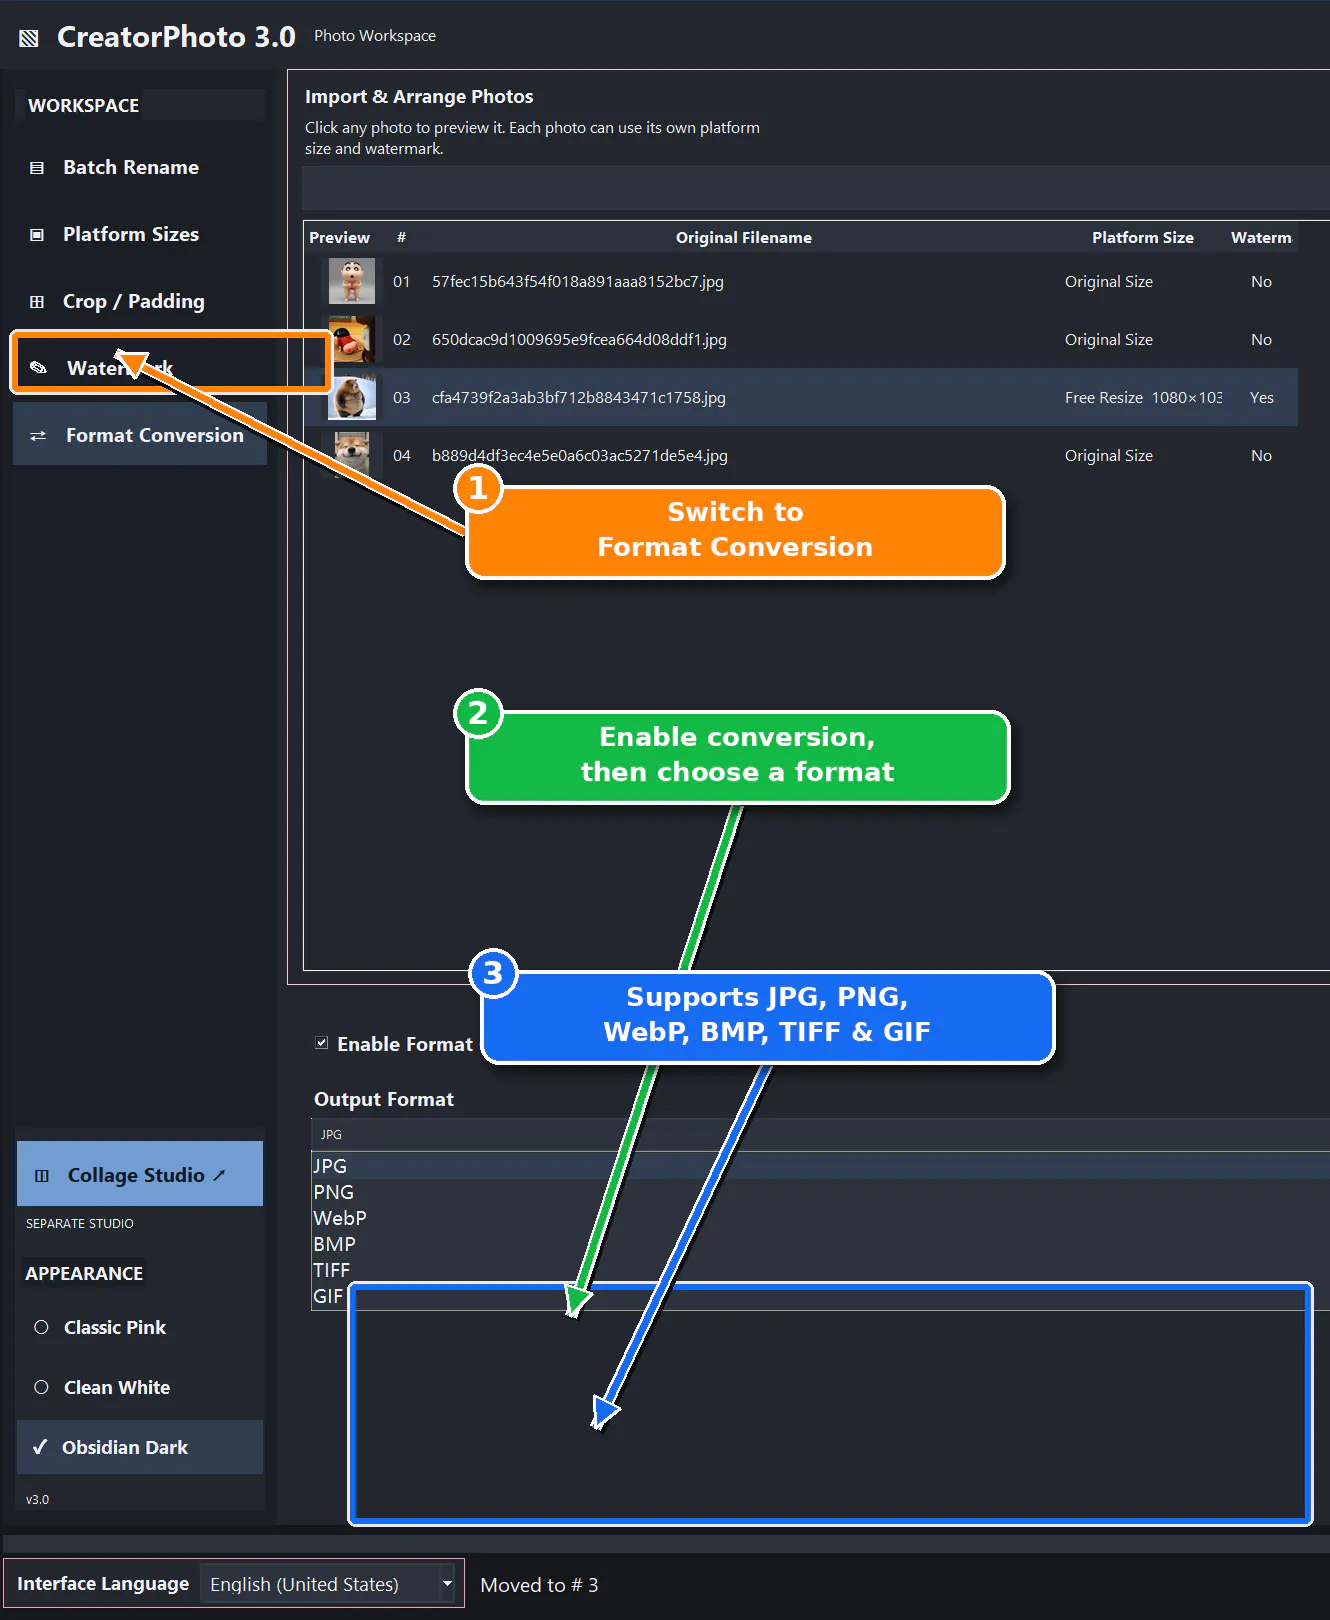Choose TIFF from the format list
Screen dimensions: 1330x1620
[x=820, y=1270]
